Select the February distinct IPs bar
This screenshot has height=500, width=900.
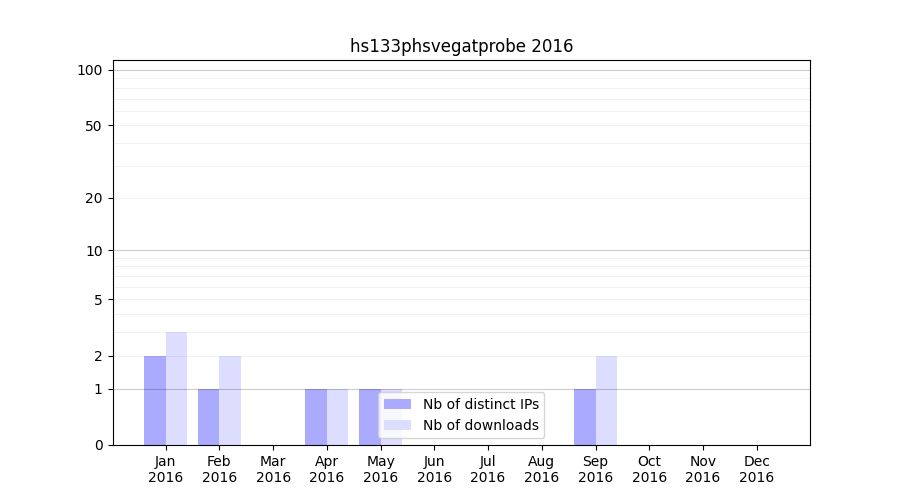(208, 417)
